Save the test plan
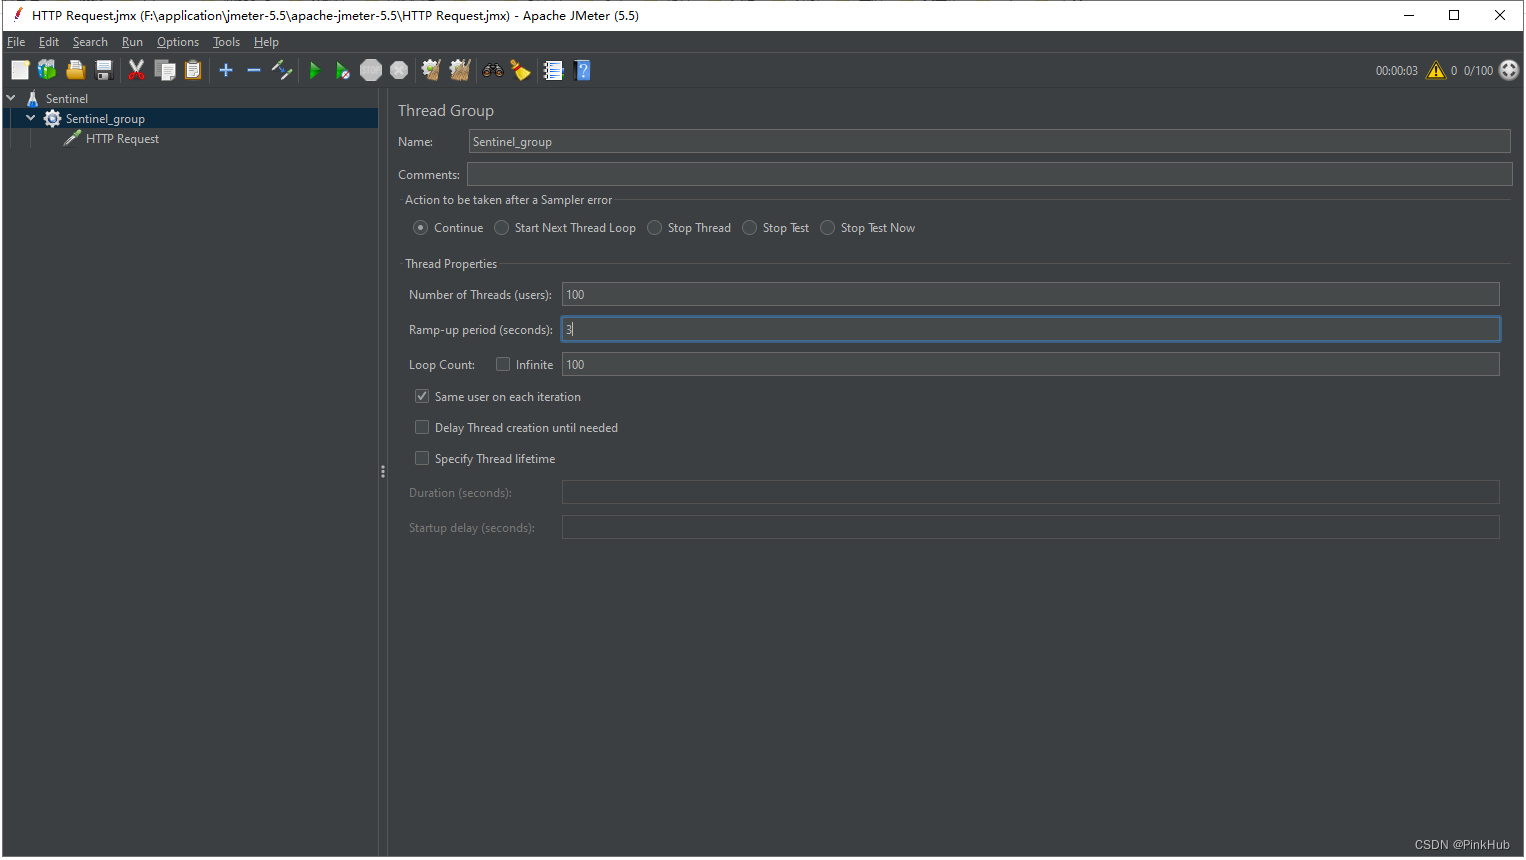 [103, 70]
